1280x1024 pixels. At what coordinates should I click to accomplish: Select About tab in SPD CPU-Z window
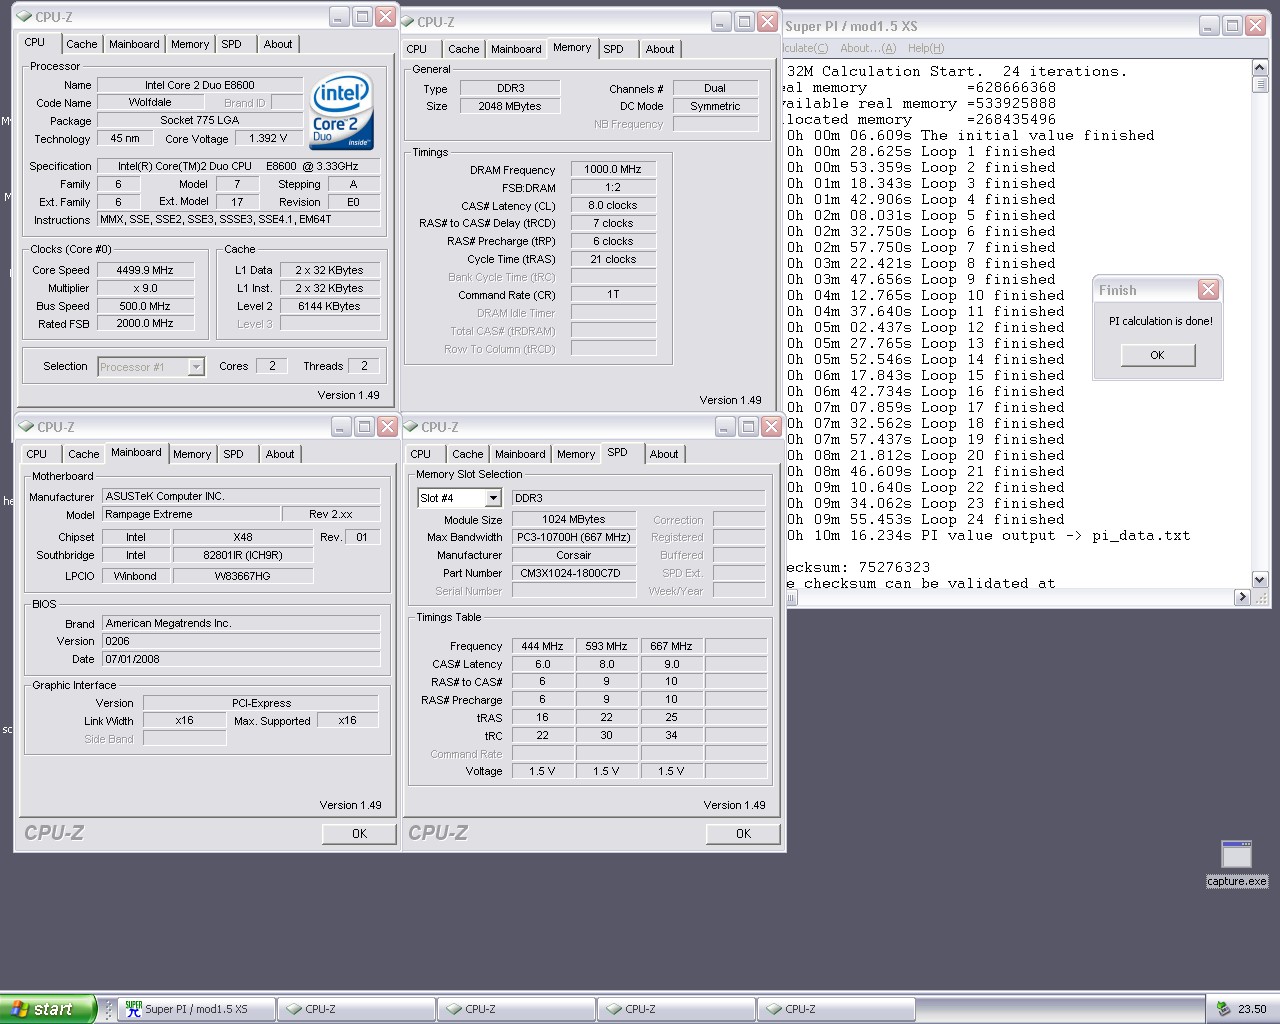coord(663,454)
